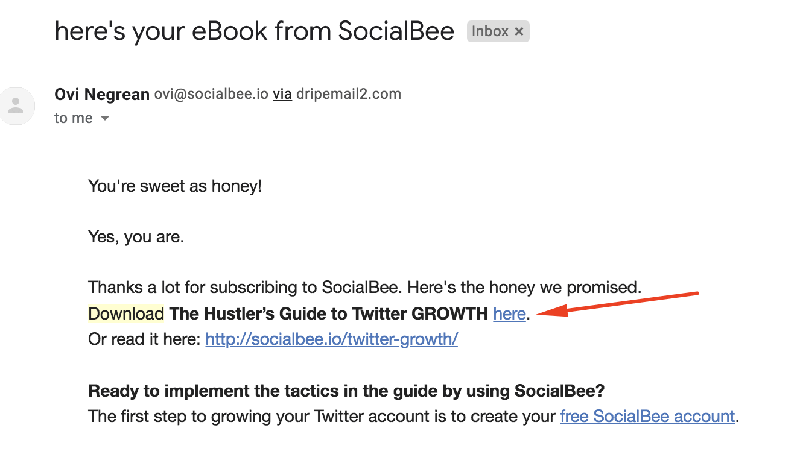Click the underlined "via" text
The image size is (800, 460).
282,94
